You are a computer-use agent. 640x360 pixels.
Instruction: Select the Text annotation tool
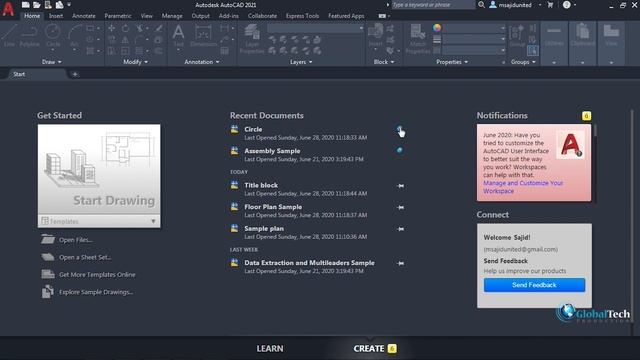point(178,36)
